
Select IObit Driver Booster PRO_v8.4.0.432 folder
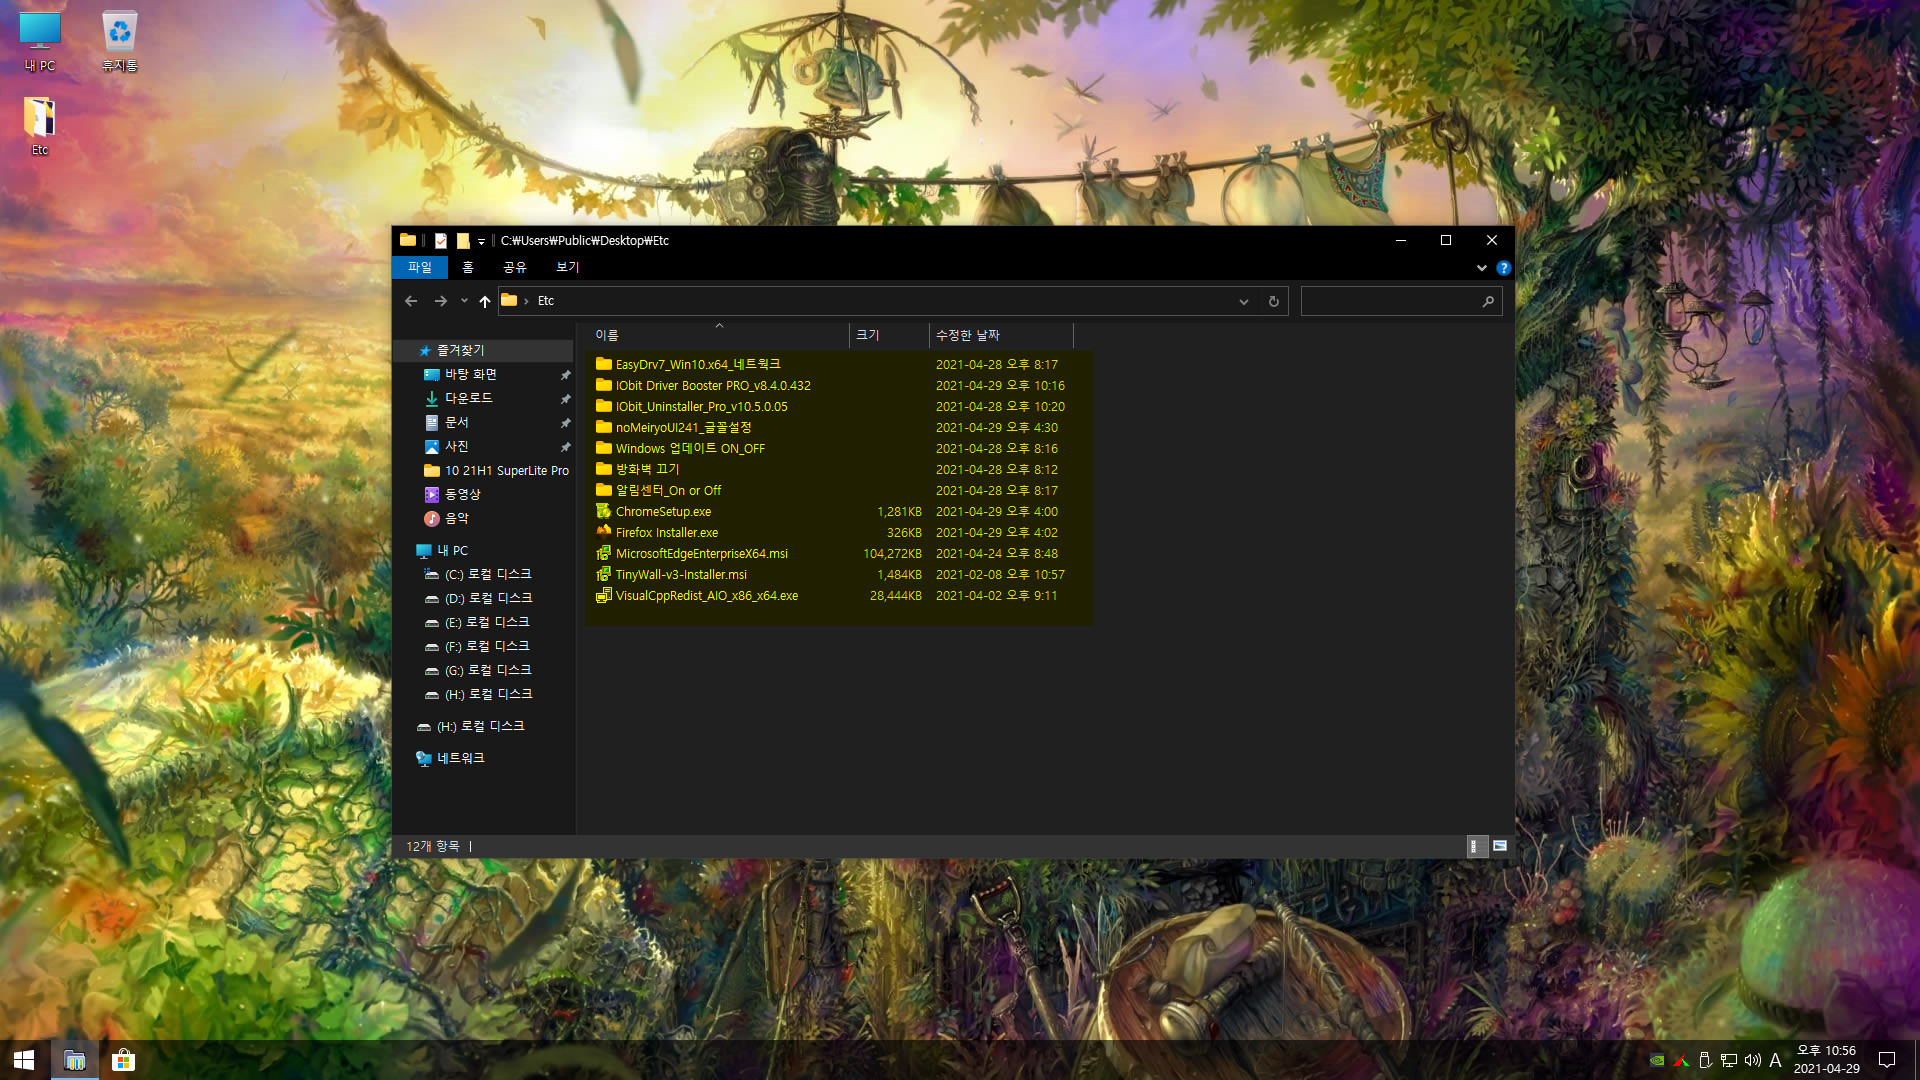(713, 385)
